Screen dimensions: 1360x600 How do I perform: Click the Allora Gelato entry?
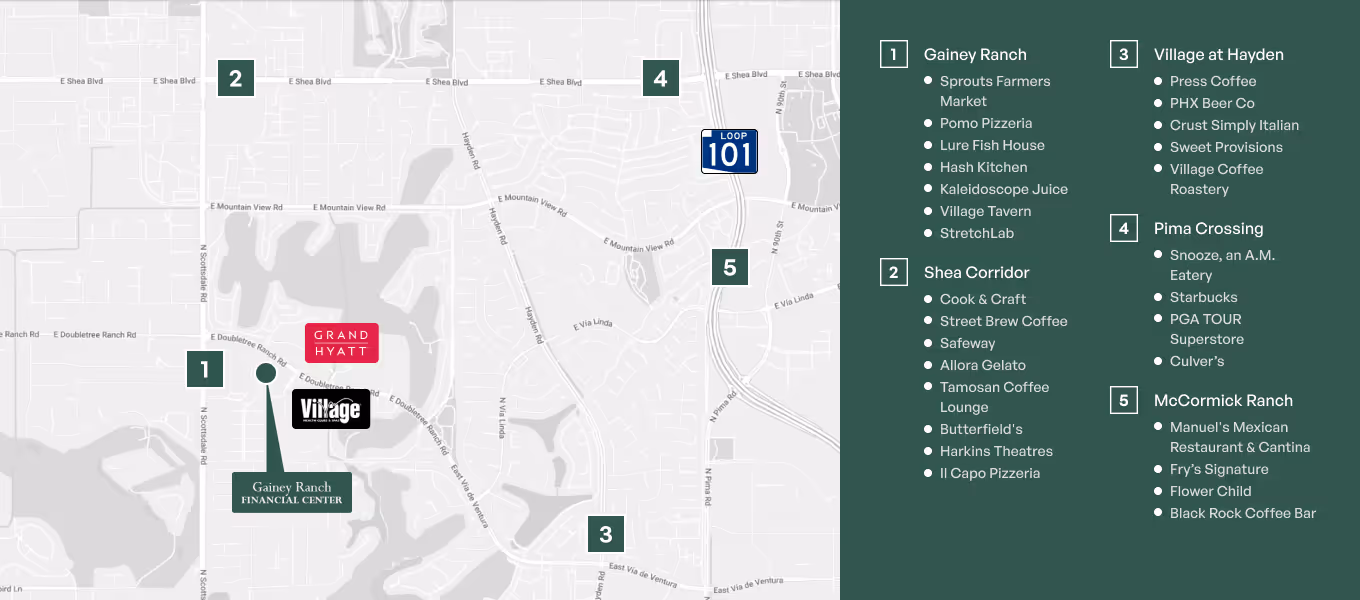pos(983,365)
